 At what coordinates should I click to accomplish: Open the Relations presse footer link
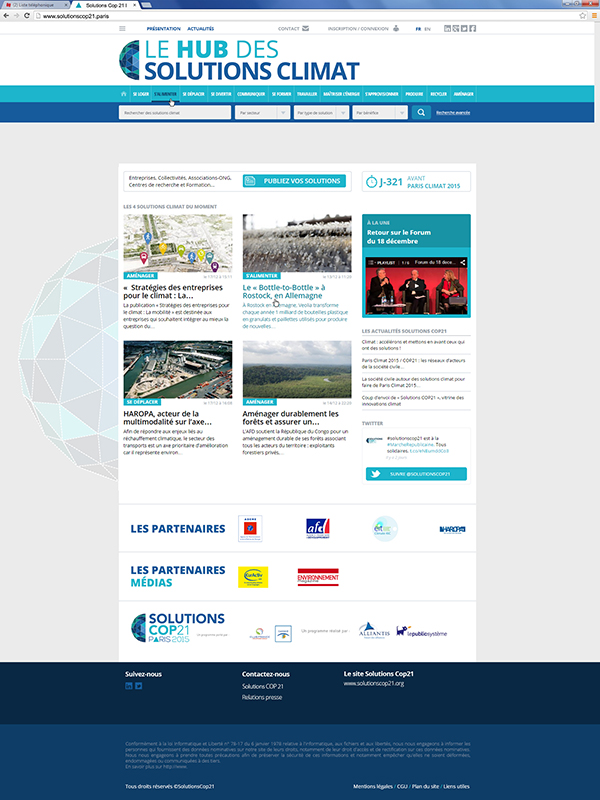(262, 697)
